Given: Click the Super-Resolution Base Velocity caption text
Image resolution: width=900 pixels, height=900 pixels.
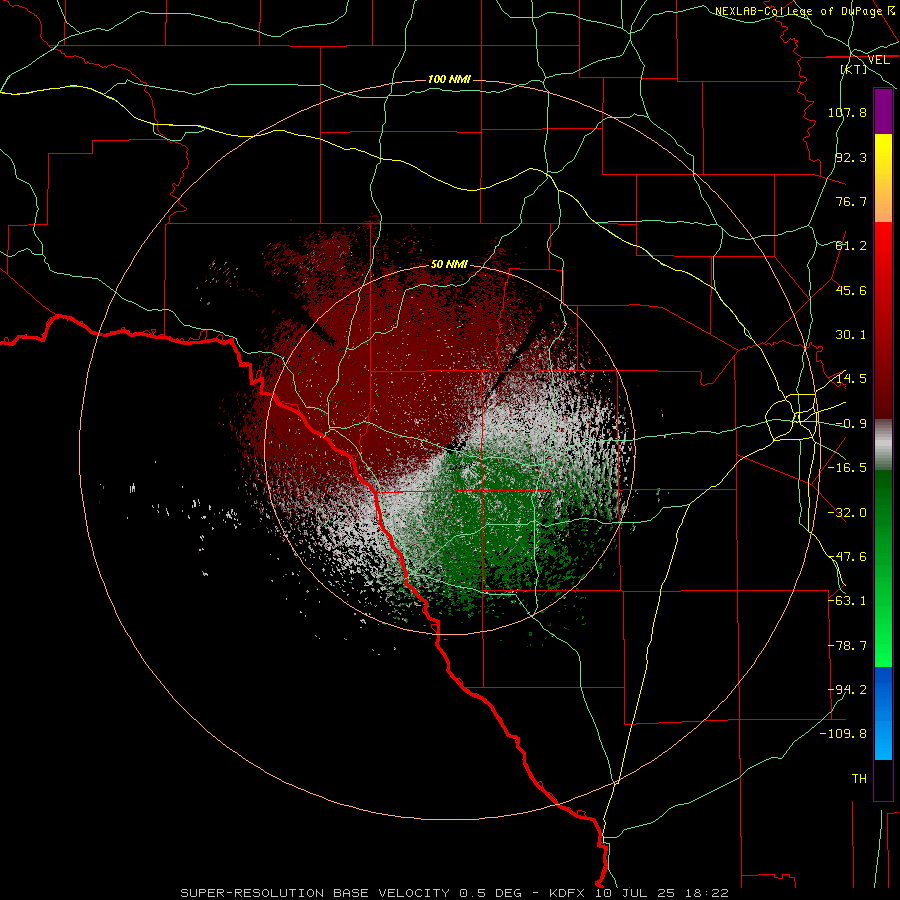Looking at the screenshot, I should click(x=455, y=893).
